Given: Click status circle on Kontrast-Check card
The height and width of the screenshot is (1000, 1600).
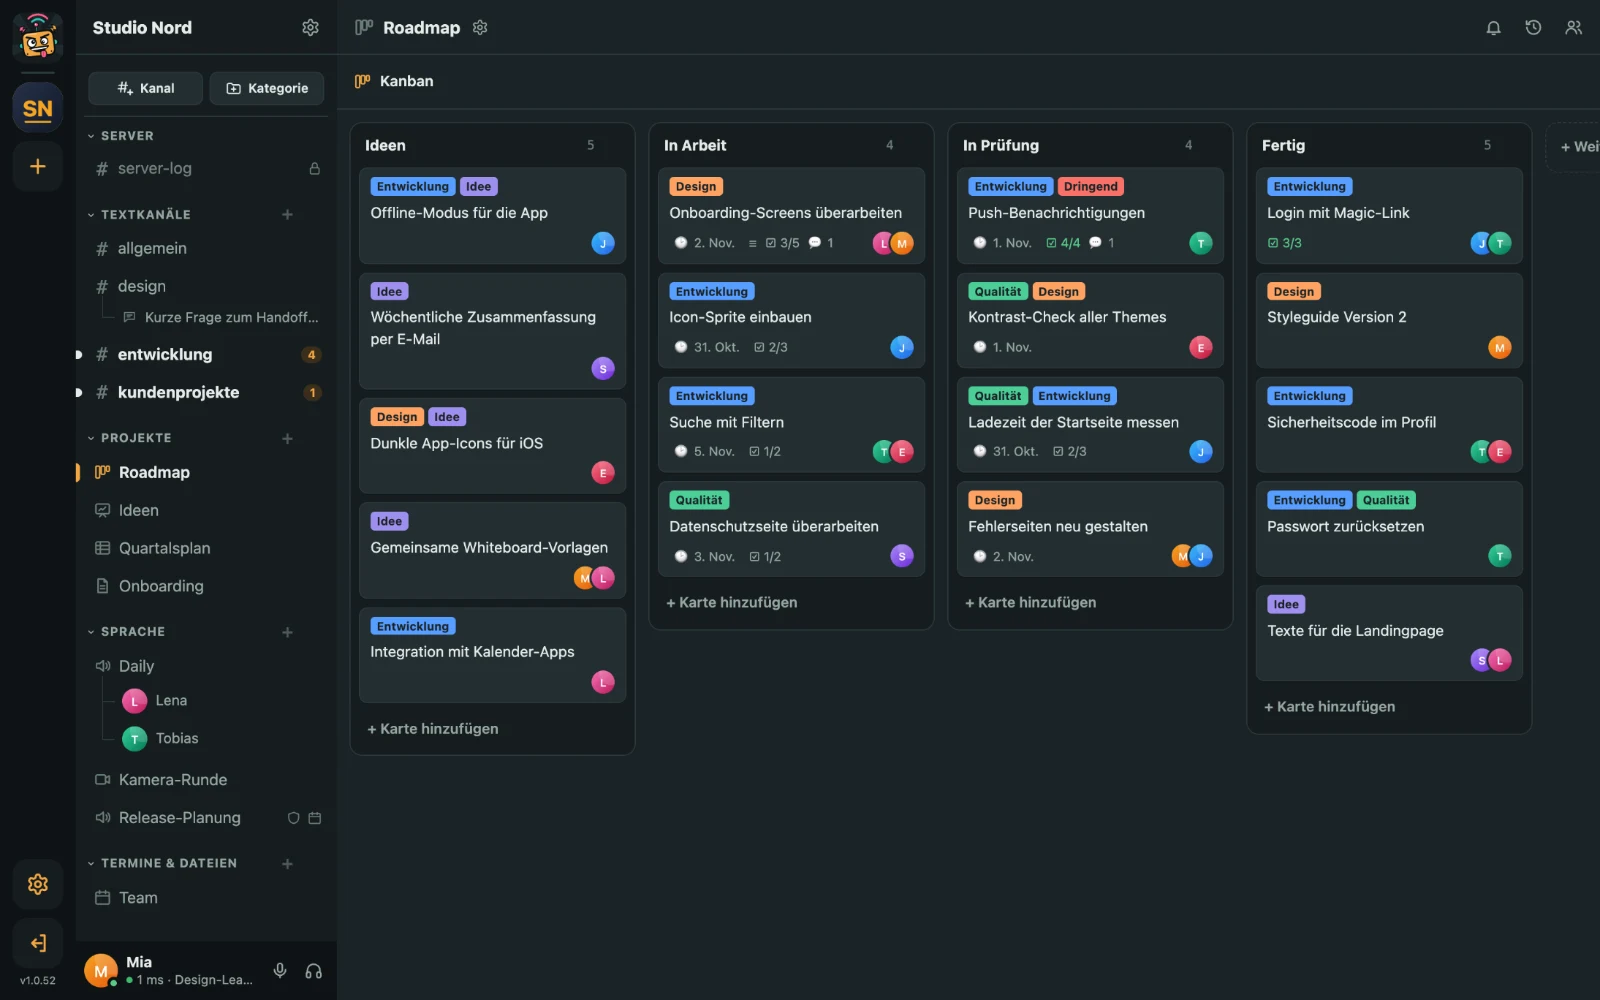Looking at the screenshot, I should pyautogui.click(x=980, y=347).
